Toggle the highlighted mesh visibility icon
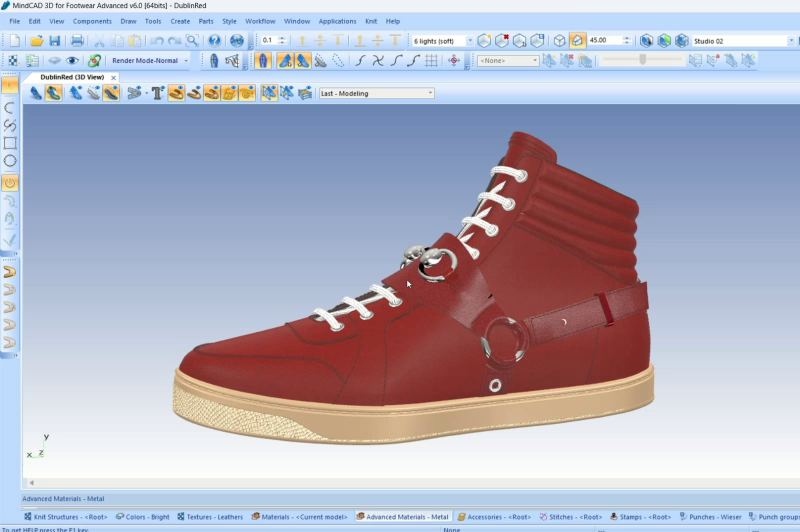800x532 pixels. 269,93
